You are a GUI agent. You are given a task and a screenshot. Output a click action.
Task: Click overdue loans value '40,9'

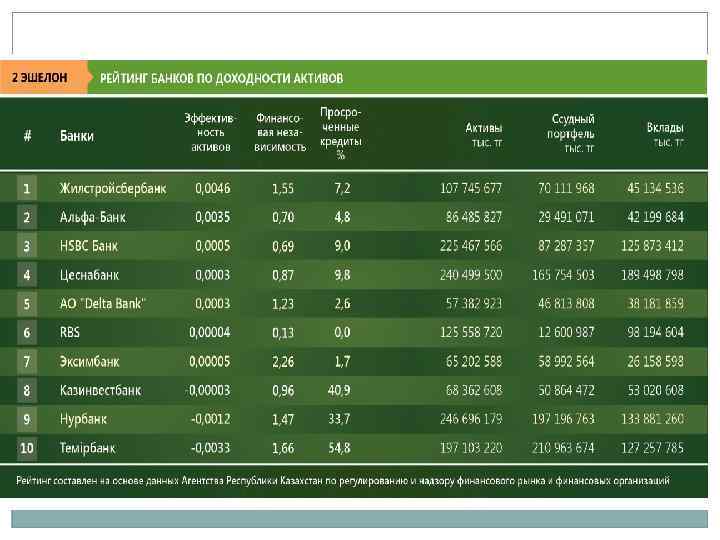coord(339,390)
